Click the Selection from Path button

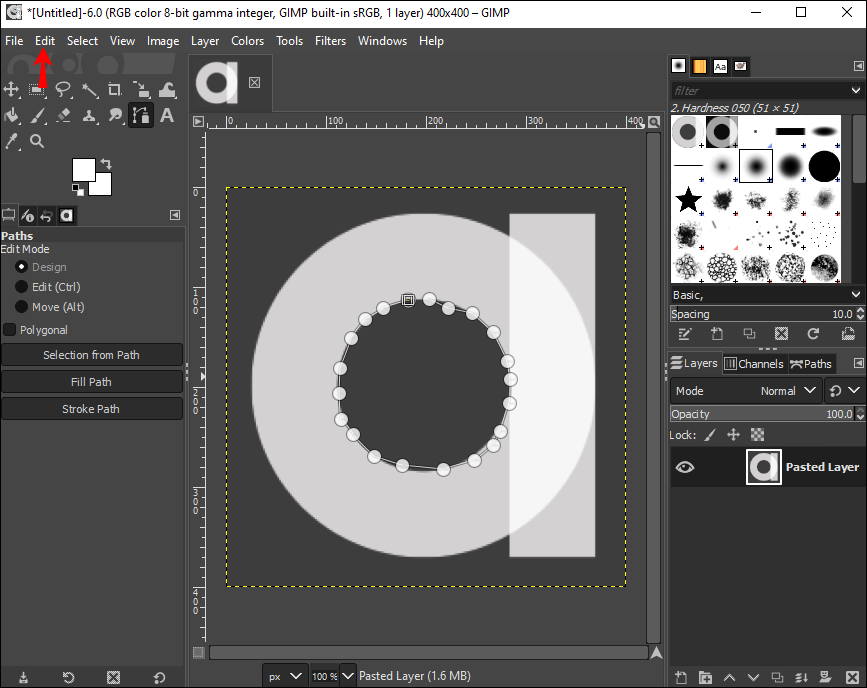coord(92,355)
